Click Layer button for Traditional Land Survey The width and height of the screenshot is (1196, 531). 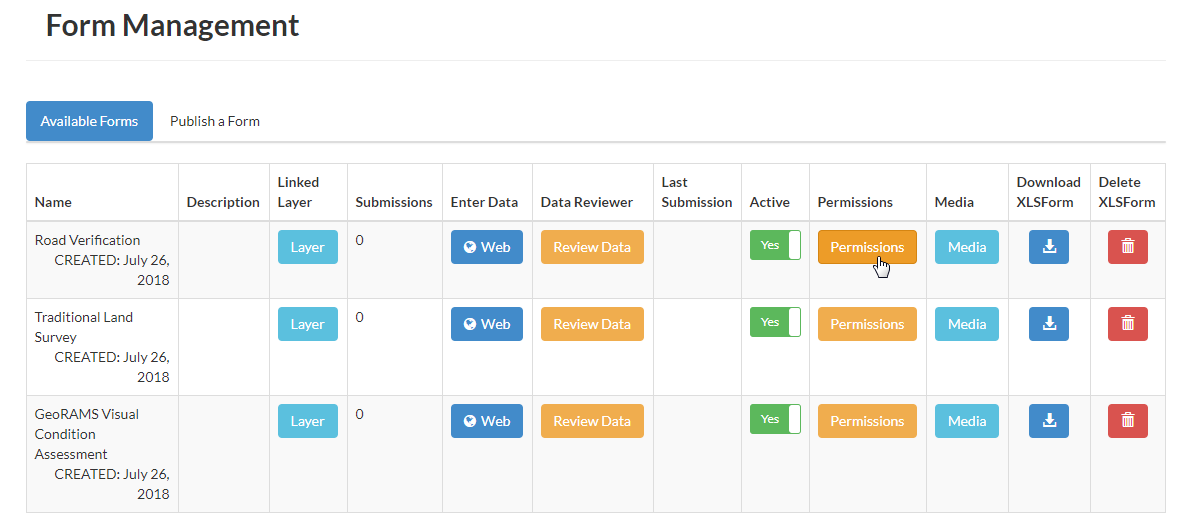(307, 324)
